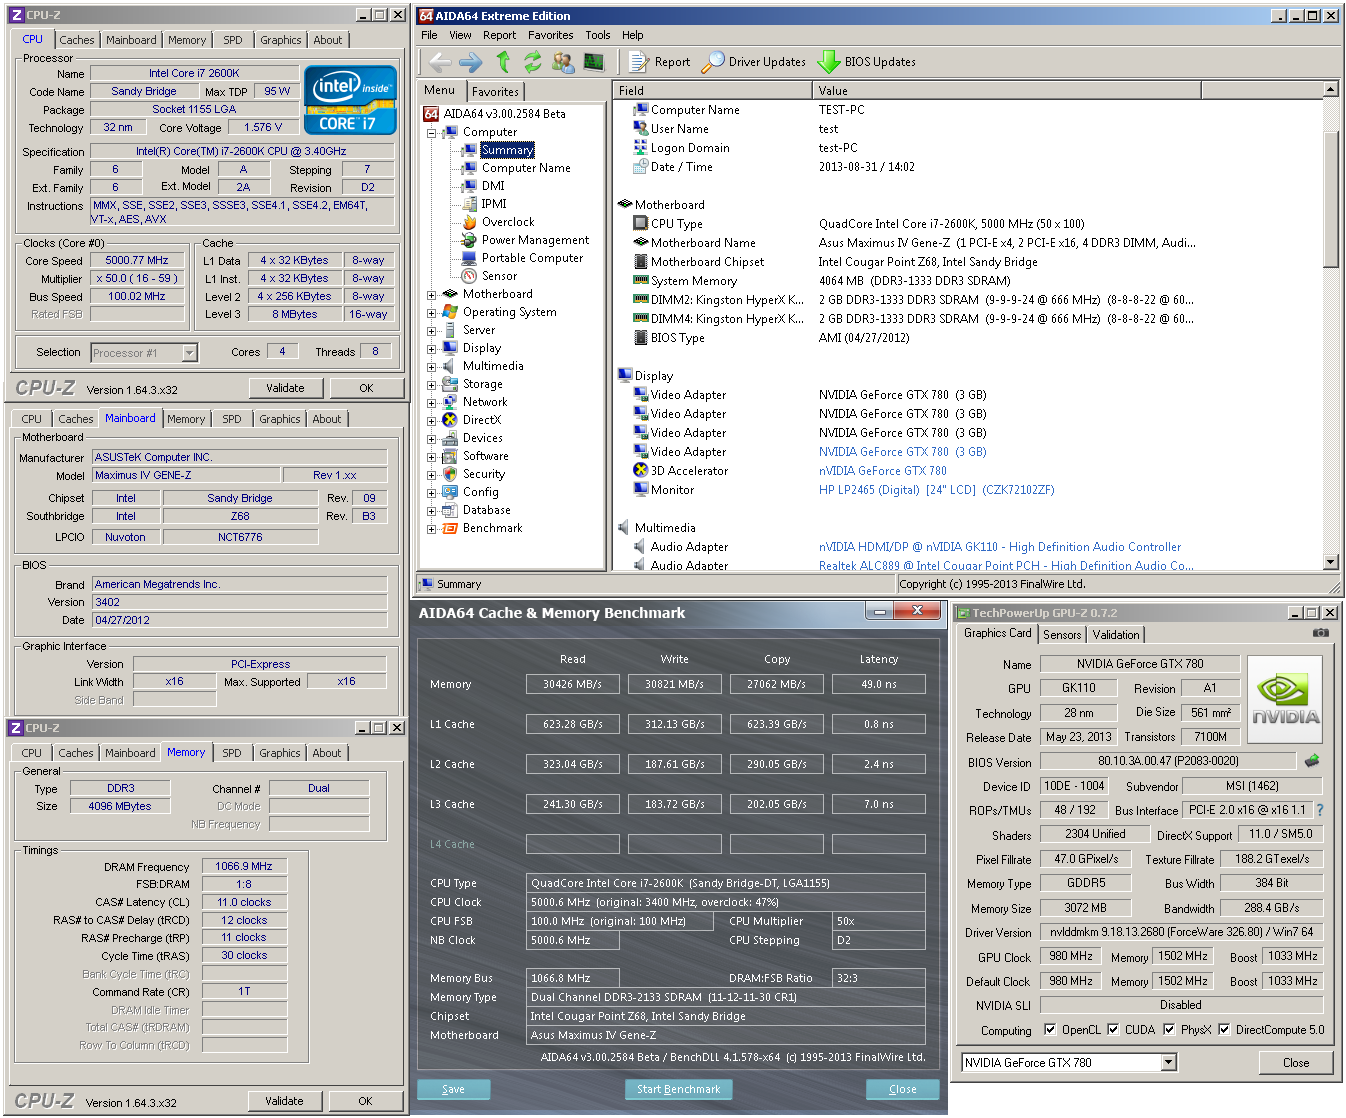1346x1118 pixels.
Task: Open the Favorites menu in AIDA64
Action: (551, 35)
